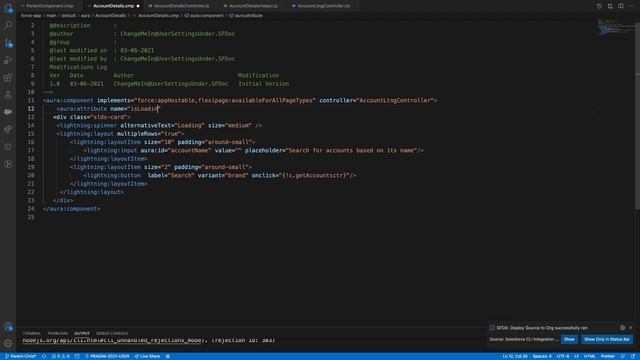Viewport: 640px width, 360px height.
Task: Open the Run and Debug view icon
Action: coord(8,60)
